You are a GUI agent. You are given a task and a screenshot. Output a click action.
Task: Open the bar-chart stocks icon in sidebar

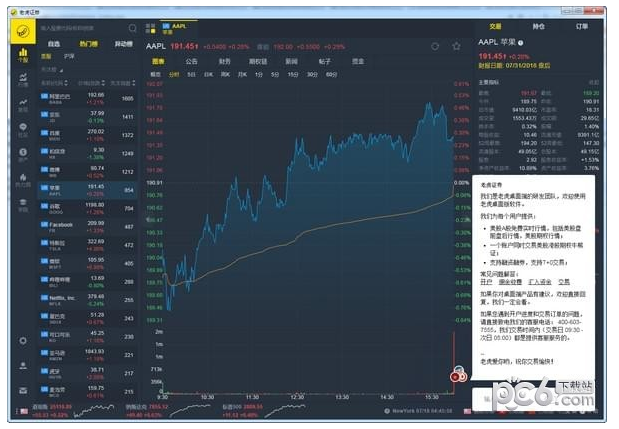click(23, 54)
